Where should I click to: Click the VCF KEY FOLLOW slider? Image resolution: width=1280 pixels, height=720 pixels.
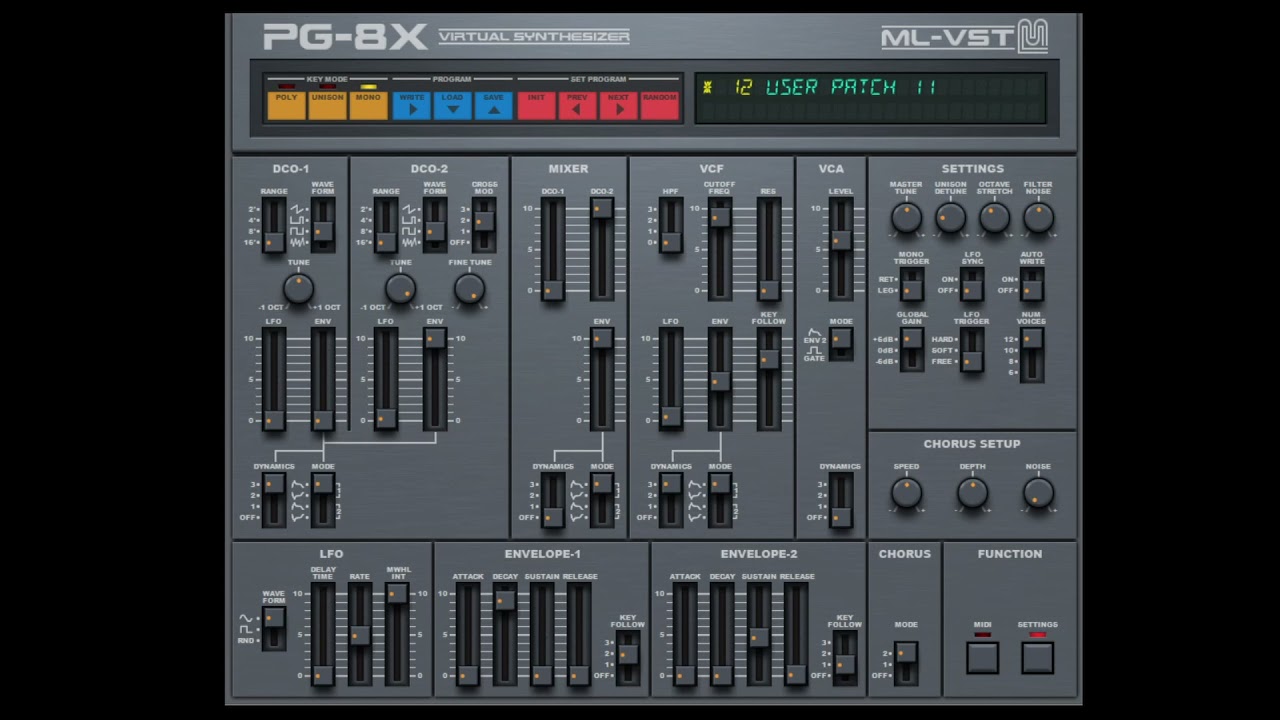768,380
